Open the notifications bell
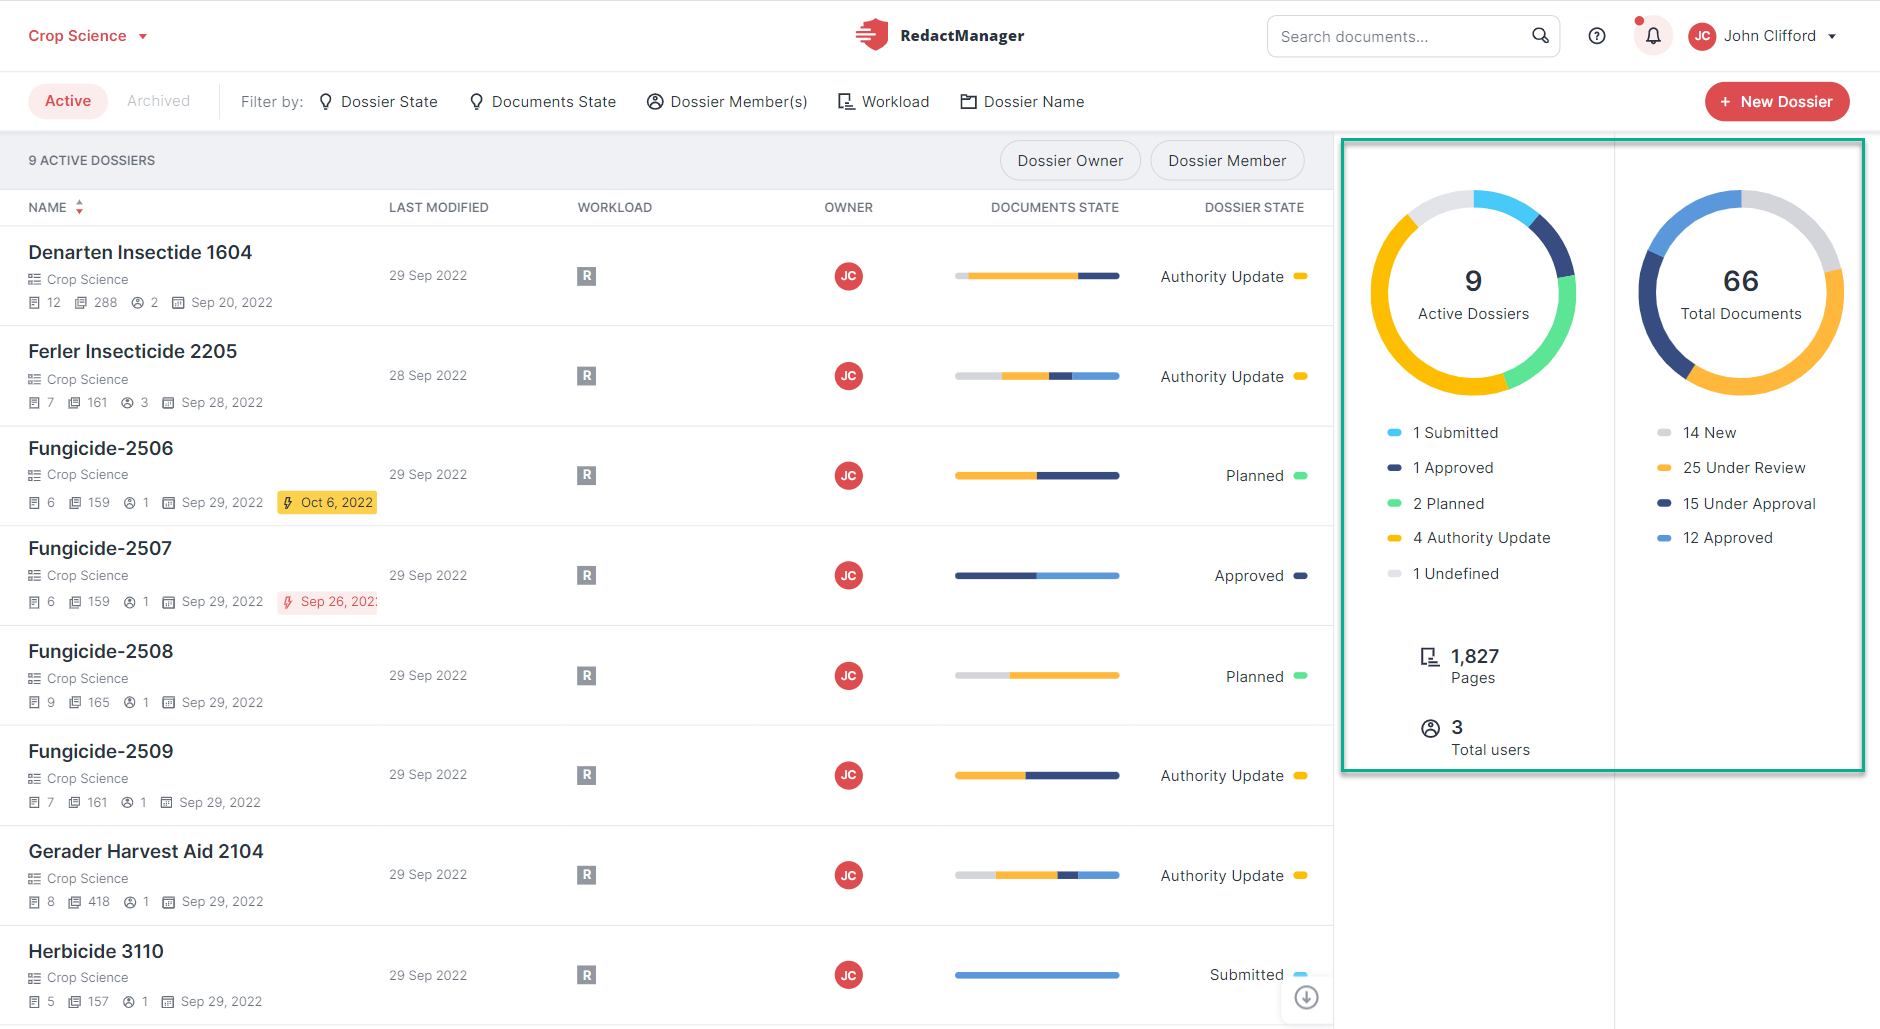1880x1029 pixels. pos(1653,36)
